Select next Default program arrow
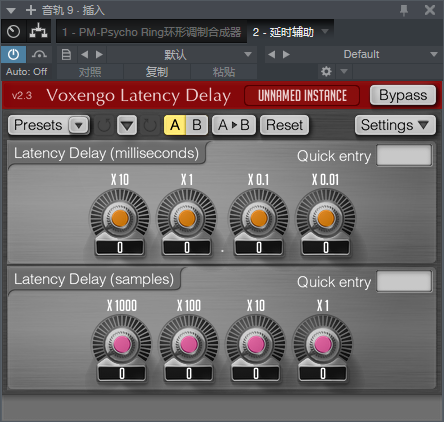The height and width of the screenshot is (422, 444). [286, 54]
